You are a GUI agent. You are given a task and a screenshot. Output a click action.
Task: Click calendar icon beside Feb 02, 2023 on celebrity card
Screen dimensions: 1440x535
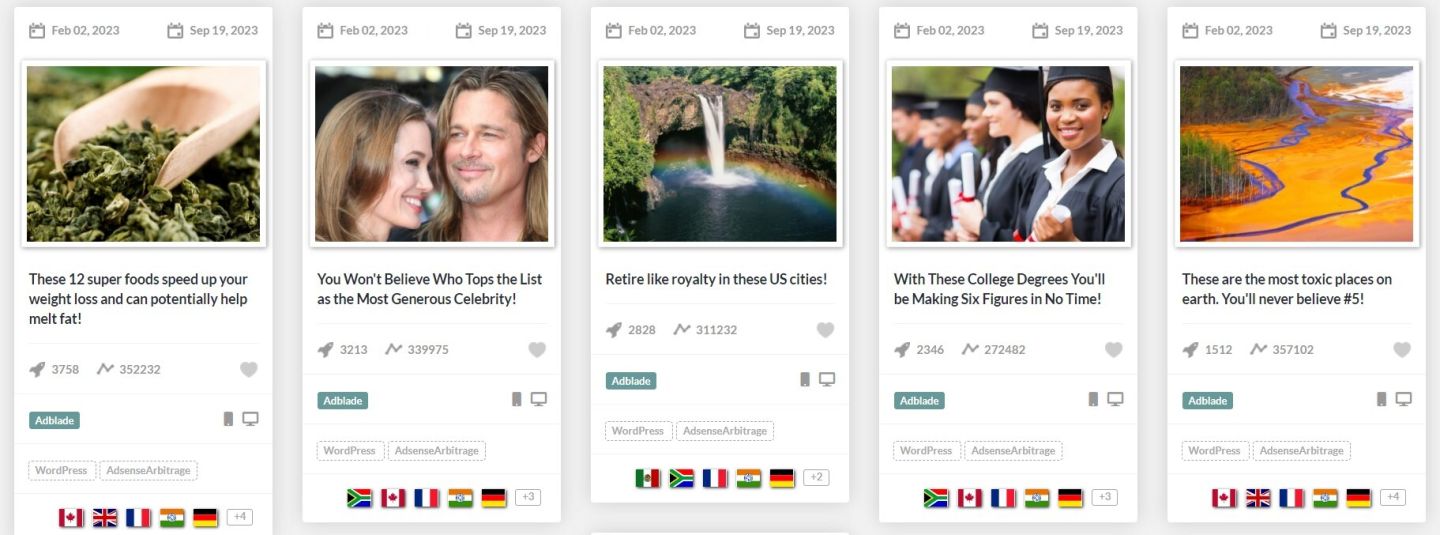(325, 30)
